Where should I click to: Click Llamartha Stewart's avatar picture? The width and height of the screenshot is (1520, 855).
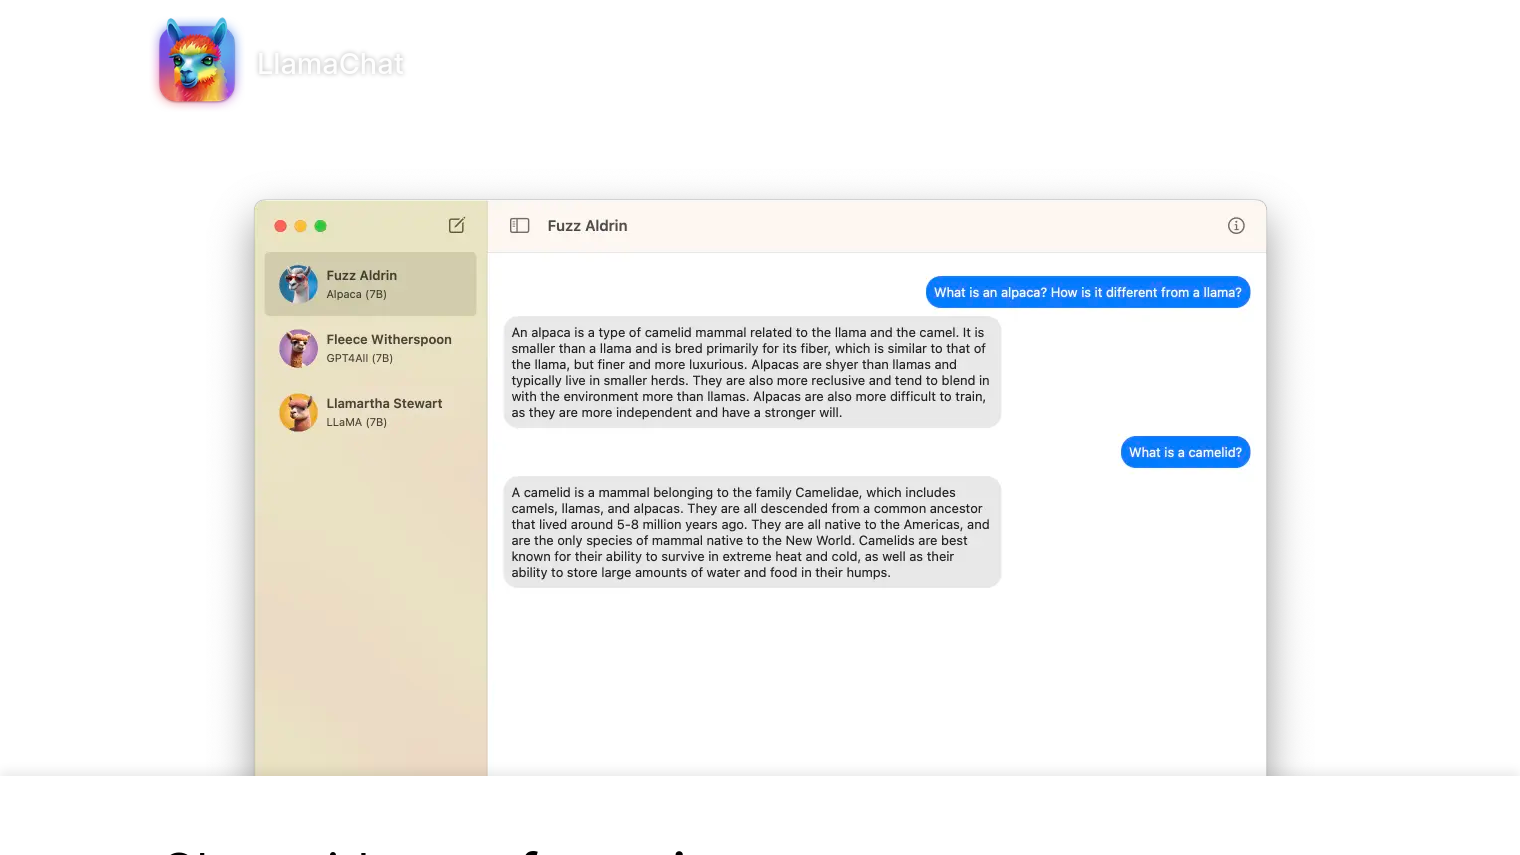pyautogui.click(x=298, y=412)
